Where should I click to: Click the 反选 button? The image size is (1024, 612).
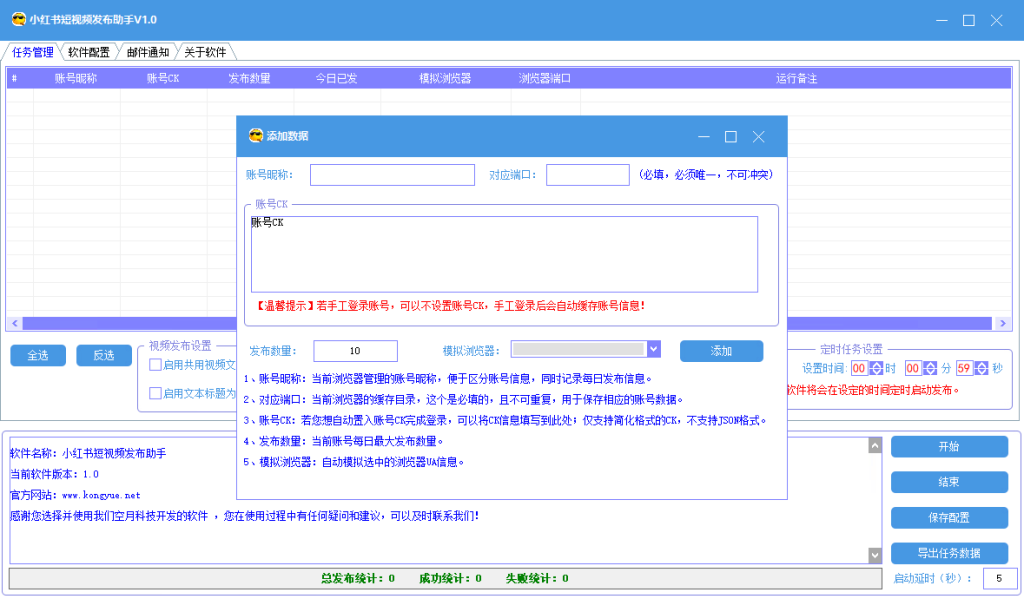click(104, 355)
